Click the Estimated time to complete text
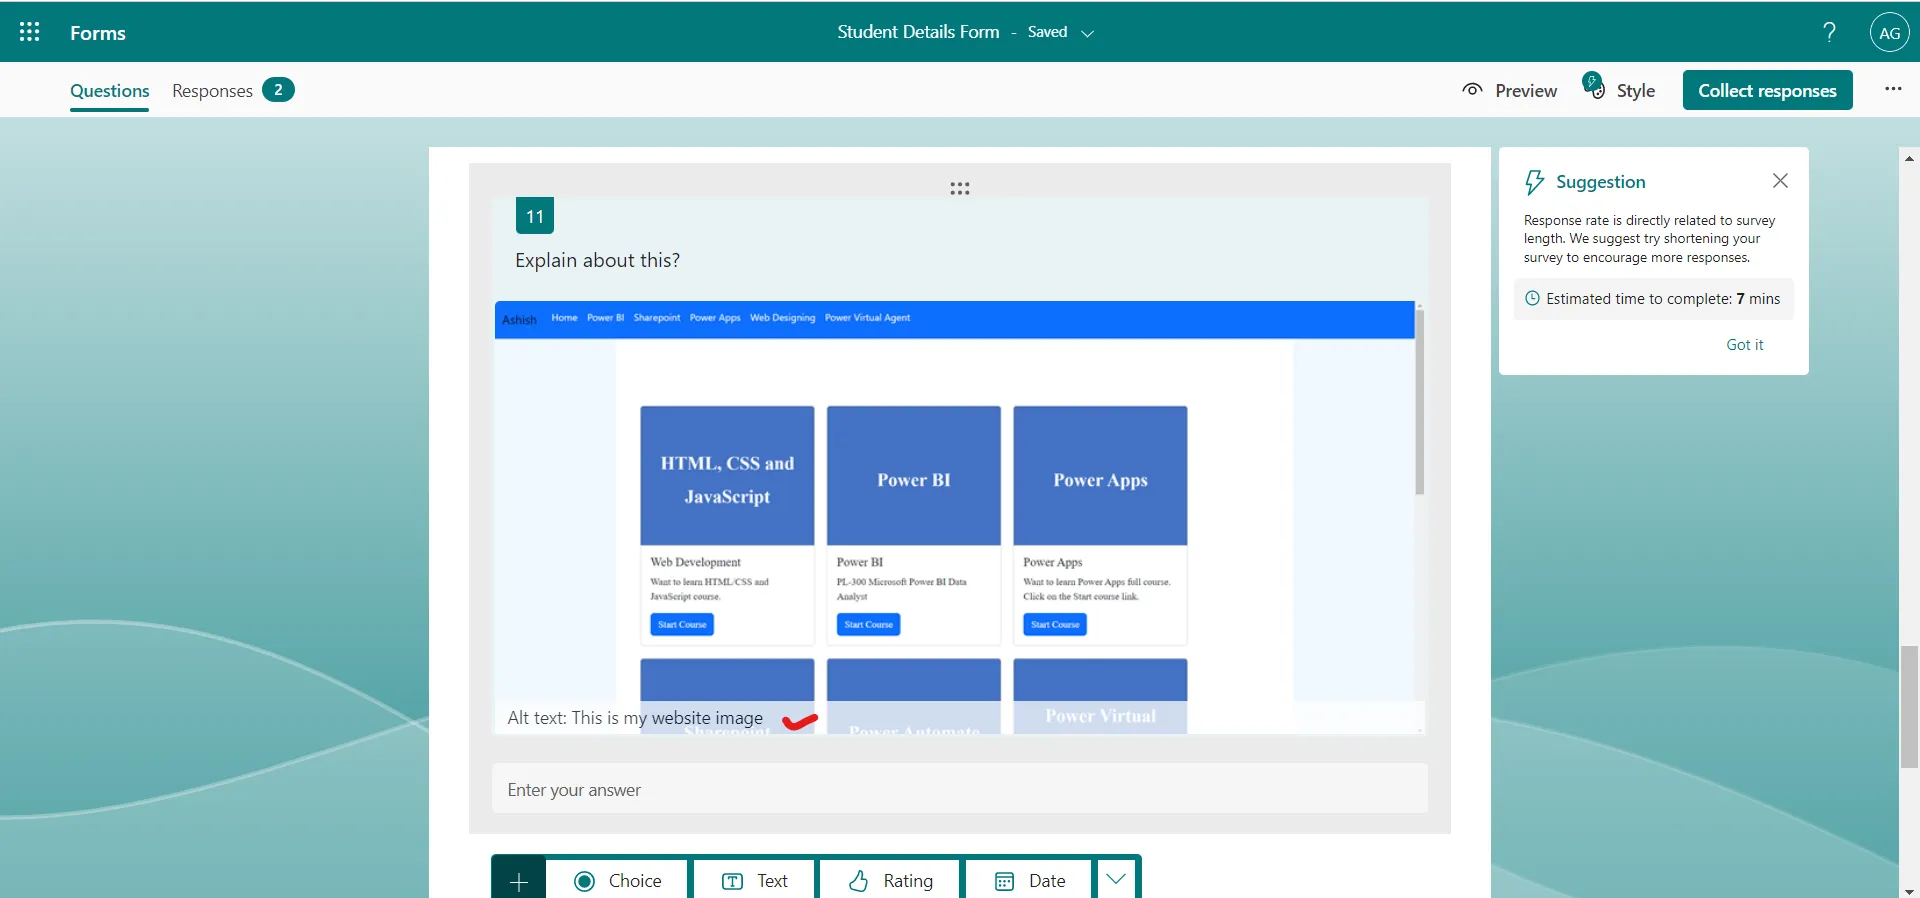Viewport: 1920px width, 898px height. coord(1663,298)
